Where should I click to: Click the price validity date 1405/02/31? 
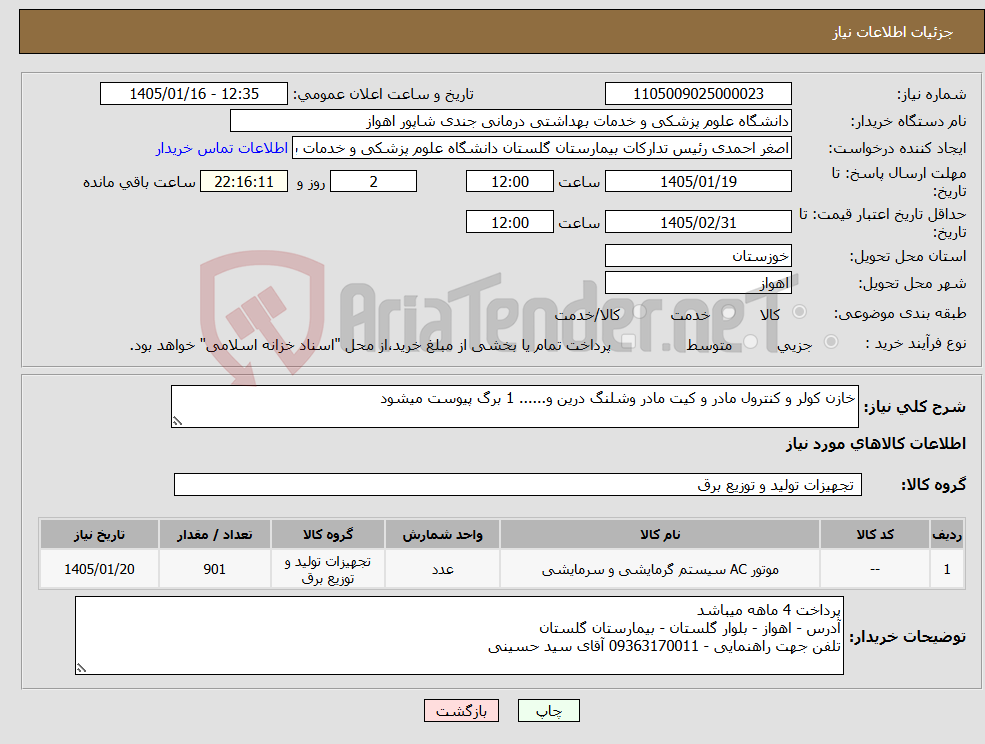point(698,222)
